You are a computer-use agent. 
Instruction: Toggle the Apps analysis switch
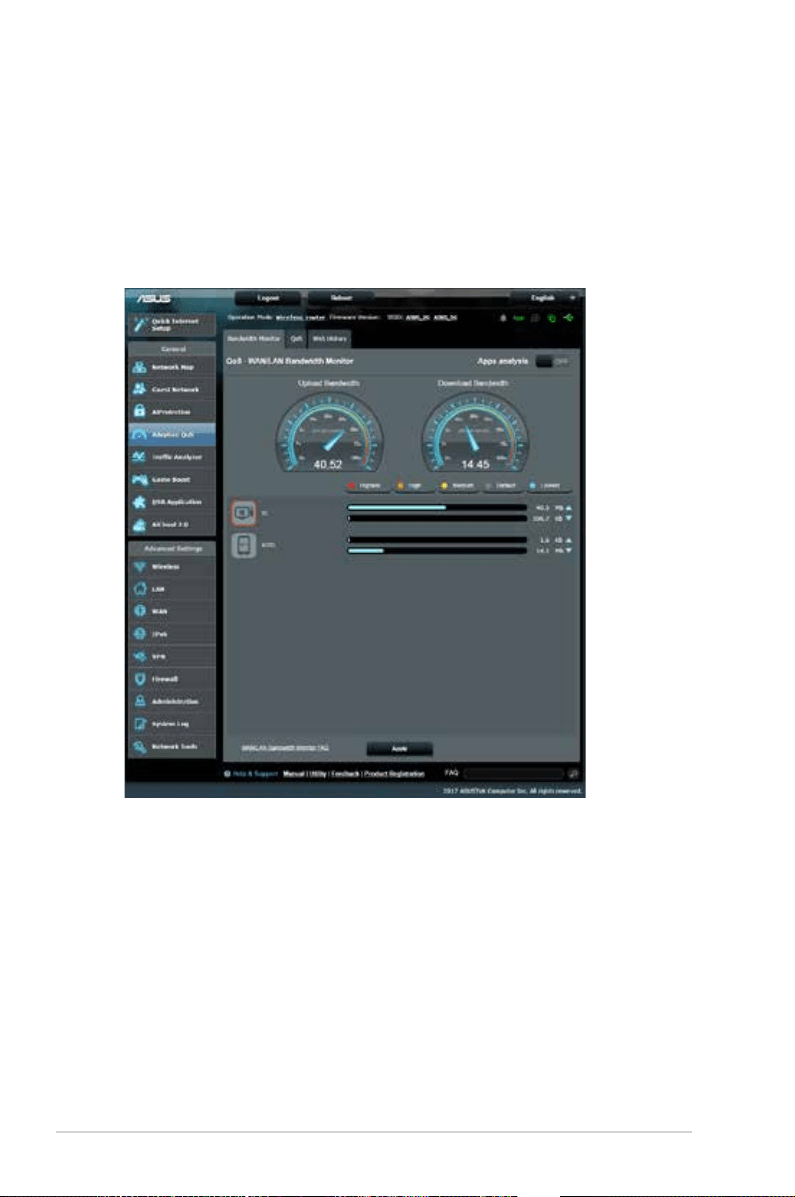[x=552, y=361]
